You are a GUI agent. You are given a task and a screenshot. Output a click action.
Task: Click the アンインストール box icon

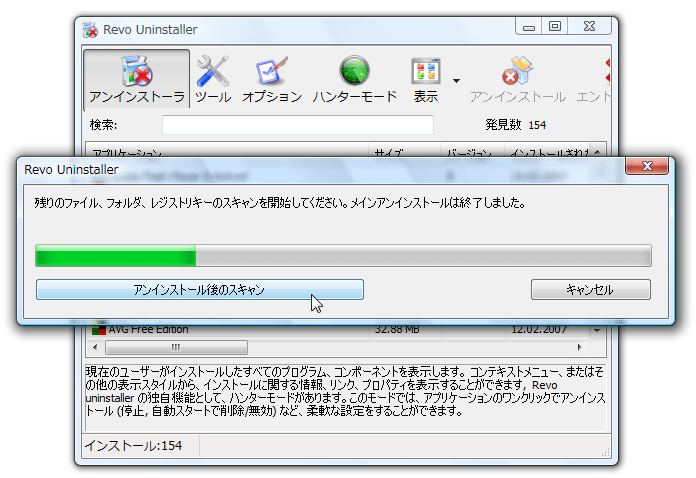518,79
